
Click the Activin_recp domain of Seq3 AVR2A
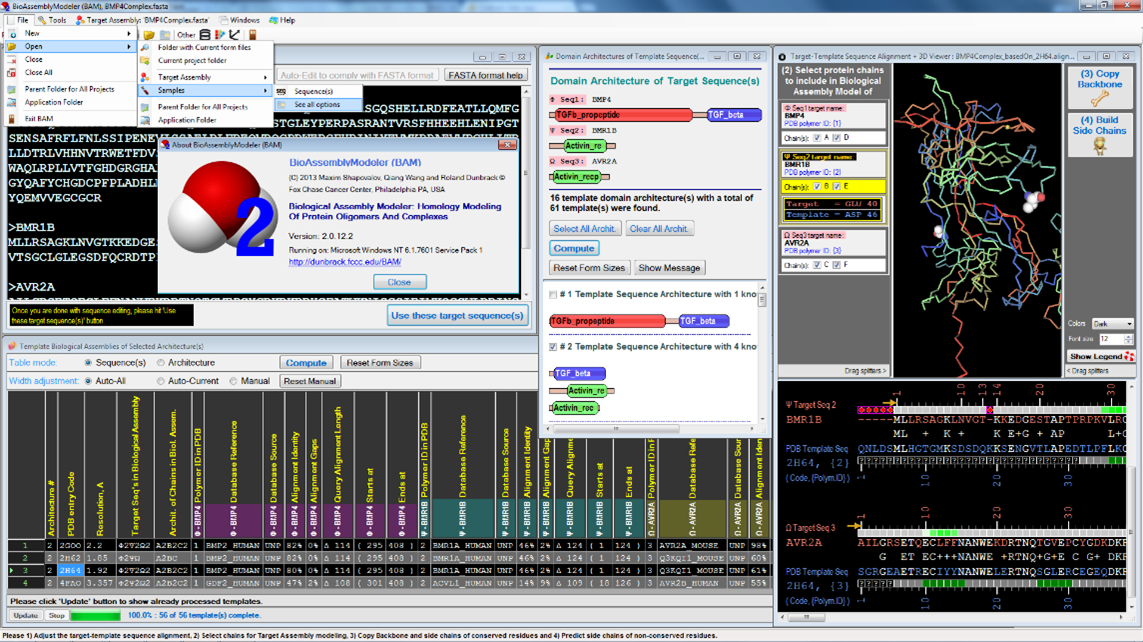(577, 176)
